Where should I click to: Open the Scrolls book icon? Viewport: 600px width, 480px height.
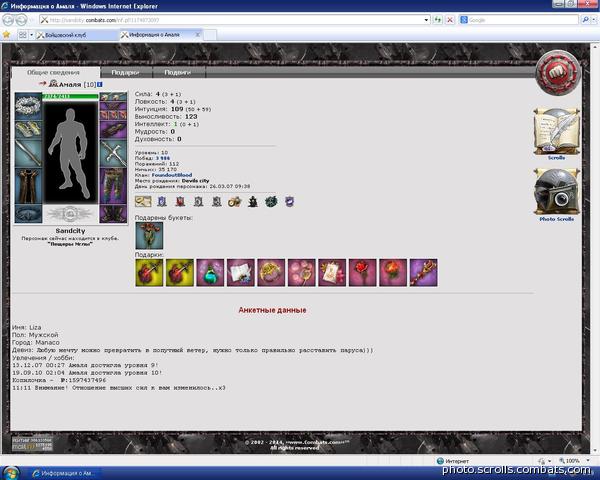[x=557, y=131]
